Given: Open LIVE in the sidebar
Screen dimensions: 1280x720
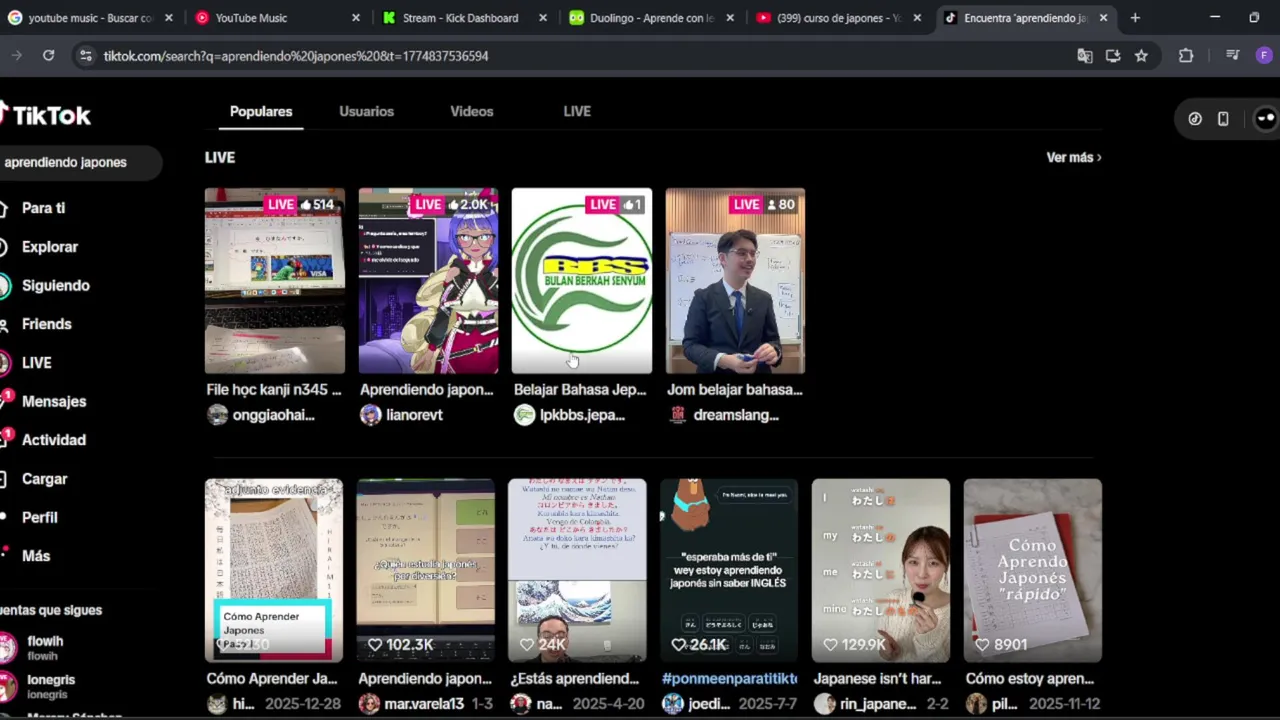Looking at the screenshot, I should click(x=36, y=363).
